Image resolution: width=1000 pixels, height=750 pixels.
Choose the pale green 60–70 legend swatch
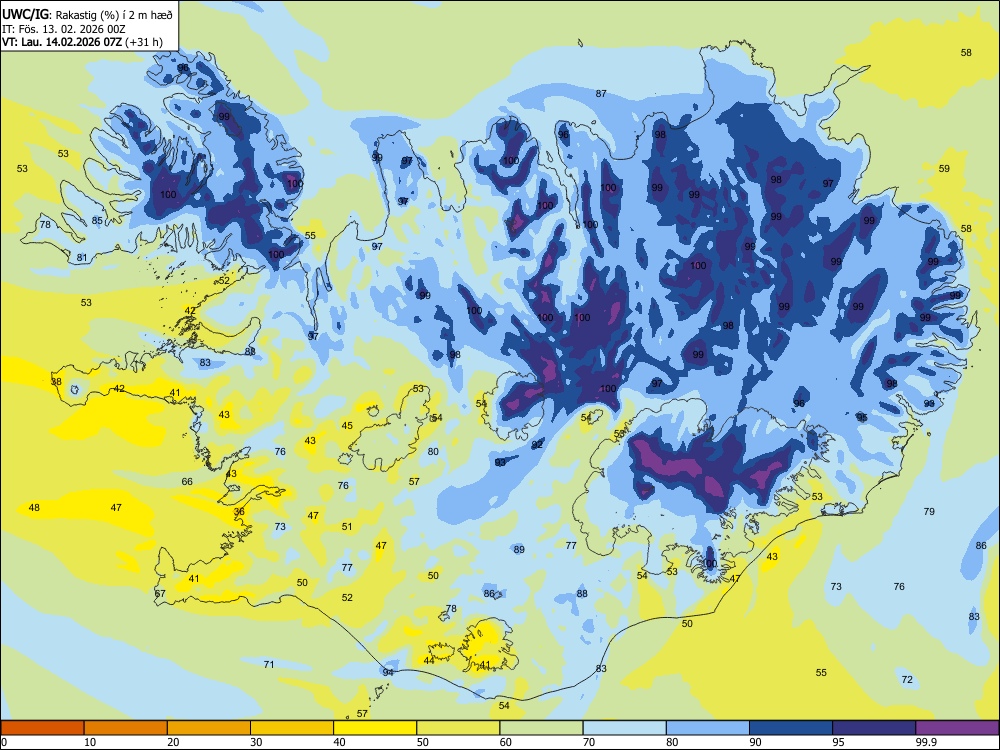tap(541, 728)
